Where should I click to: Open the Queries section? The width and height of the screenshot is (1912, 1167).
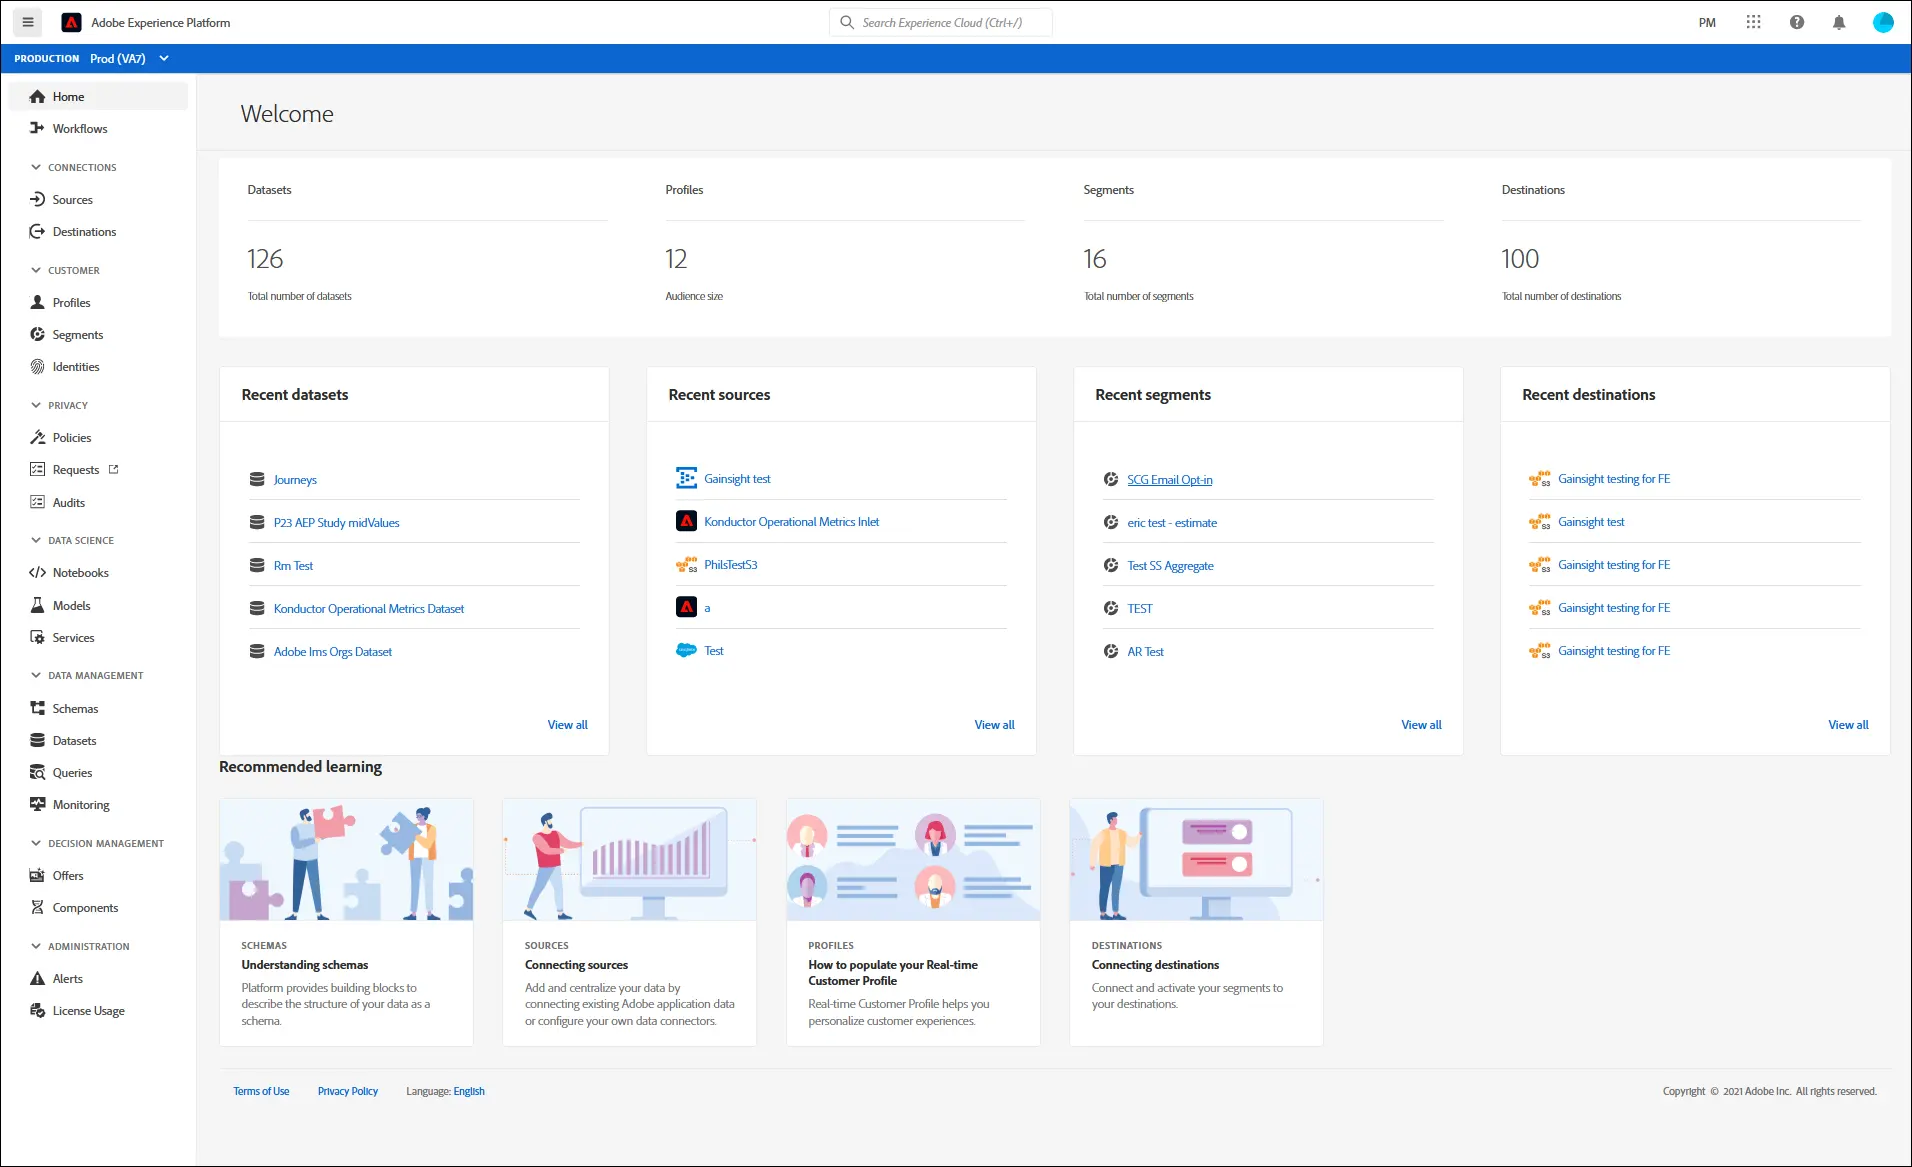pos(72,772)
